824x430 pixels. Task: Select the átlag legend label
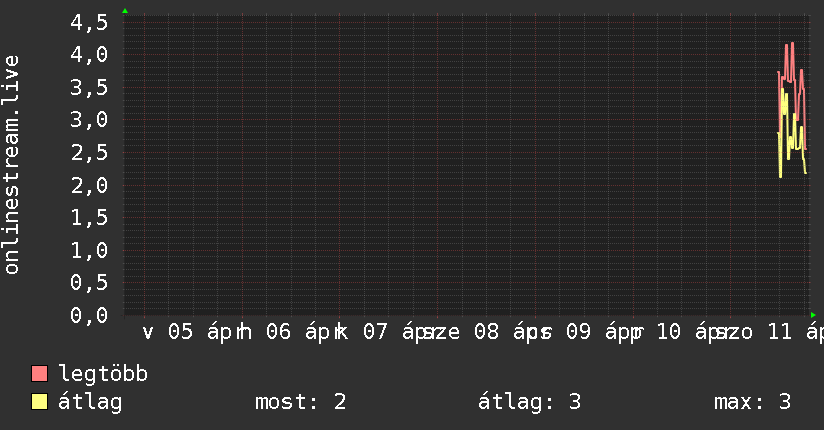click(90, 402)
